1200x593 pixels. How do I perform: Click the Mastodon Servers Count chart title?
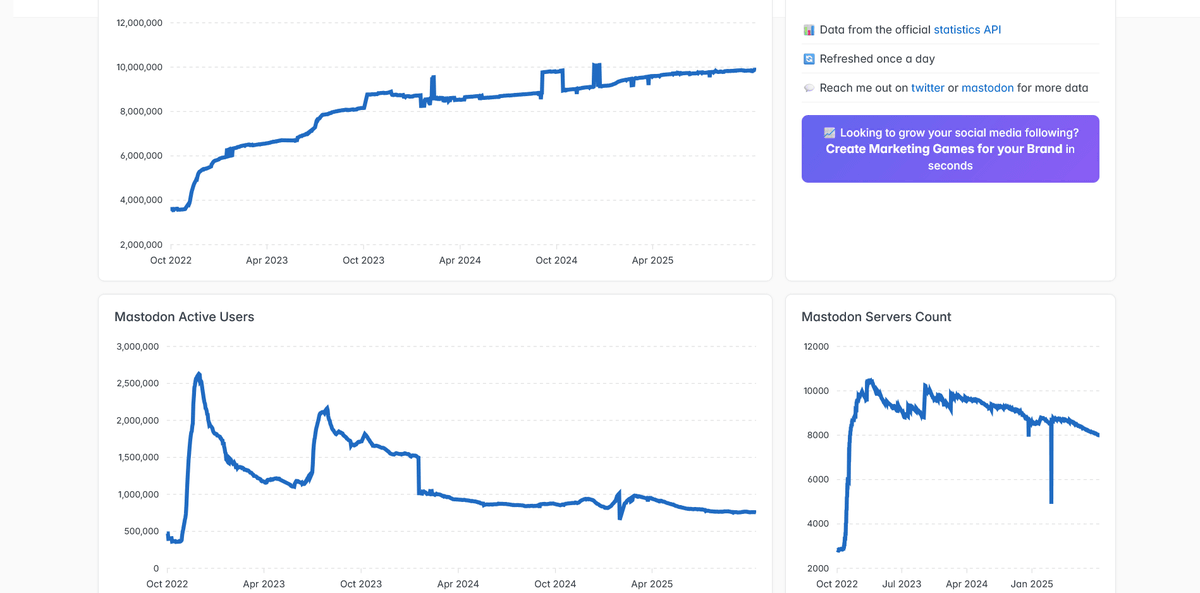click(x=876, y=317)
